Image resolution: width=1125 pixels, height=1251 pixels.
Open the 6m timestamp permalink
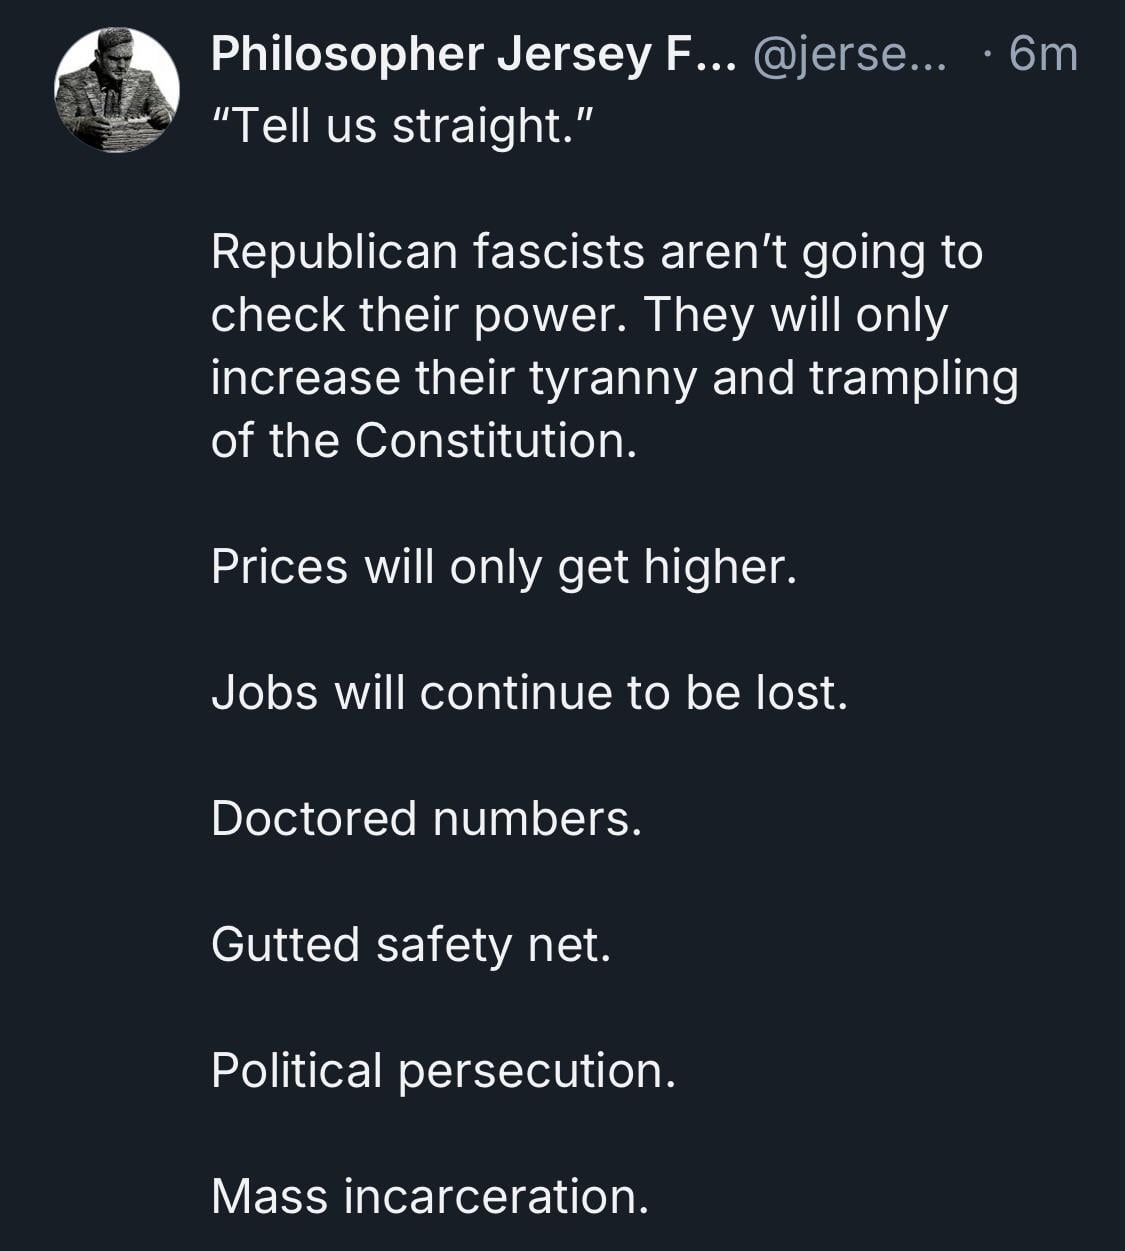1044,54
